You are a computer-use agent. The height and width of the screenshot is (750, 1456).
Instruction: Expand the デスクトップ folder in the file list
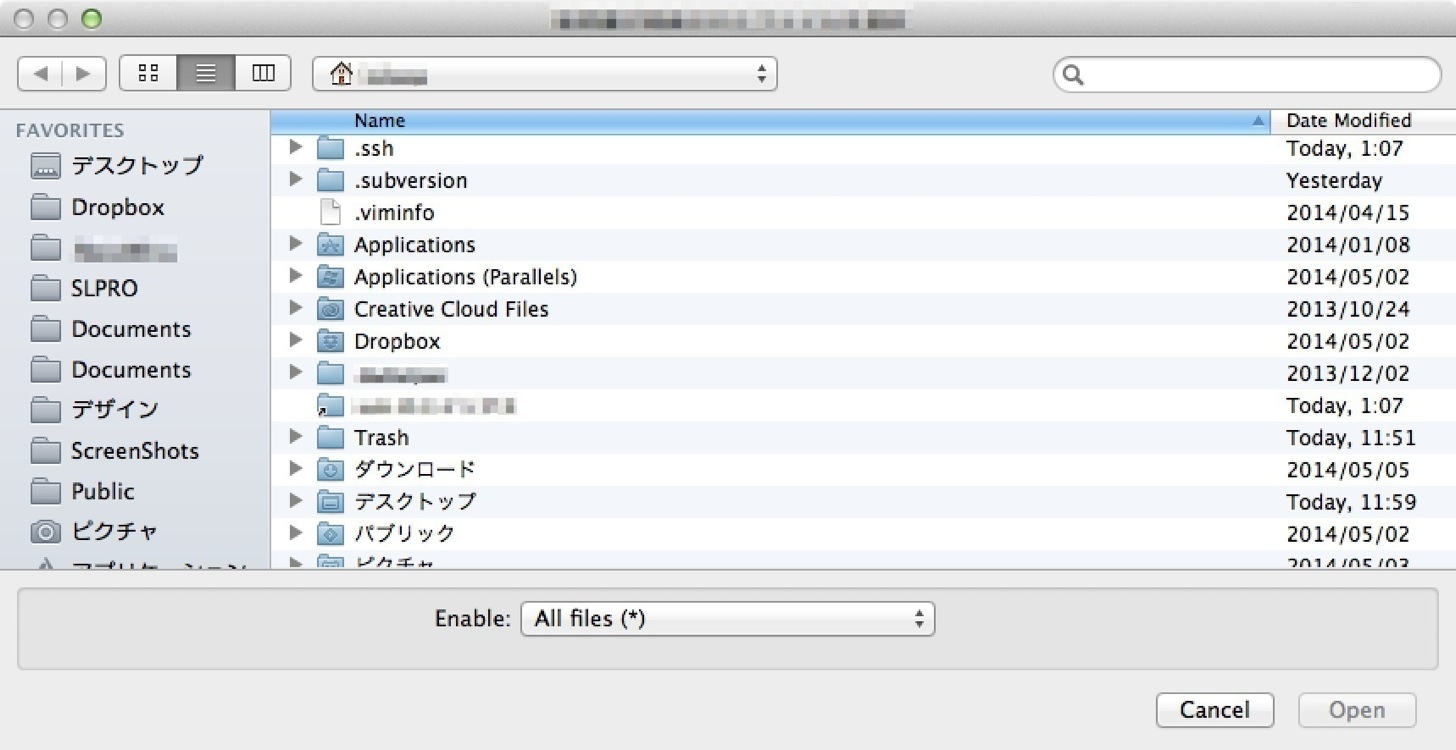point(295,501)
